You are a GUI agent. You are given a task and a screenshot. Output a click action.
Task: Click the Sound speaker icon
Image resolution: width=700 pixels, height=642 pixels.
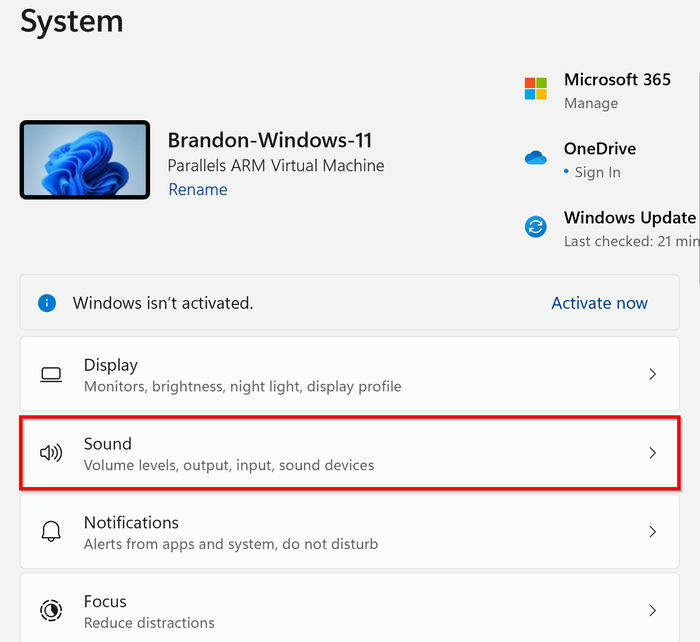51,453
